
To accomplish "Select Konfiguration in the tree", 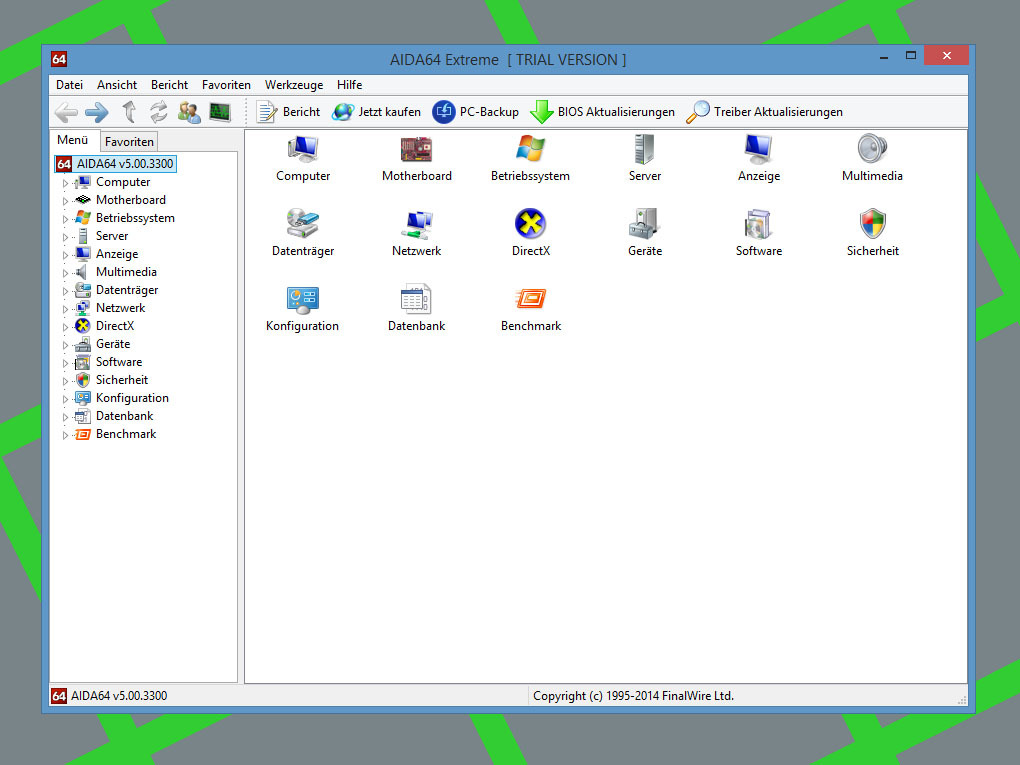I will 132,398.
